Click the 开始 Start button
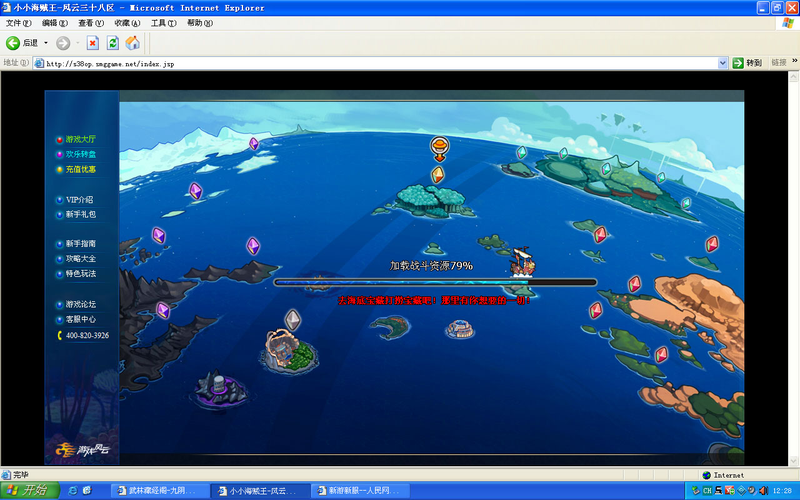This screenshot has width=800, height=500. (x=30, y=490)
